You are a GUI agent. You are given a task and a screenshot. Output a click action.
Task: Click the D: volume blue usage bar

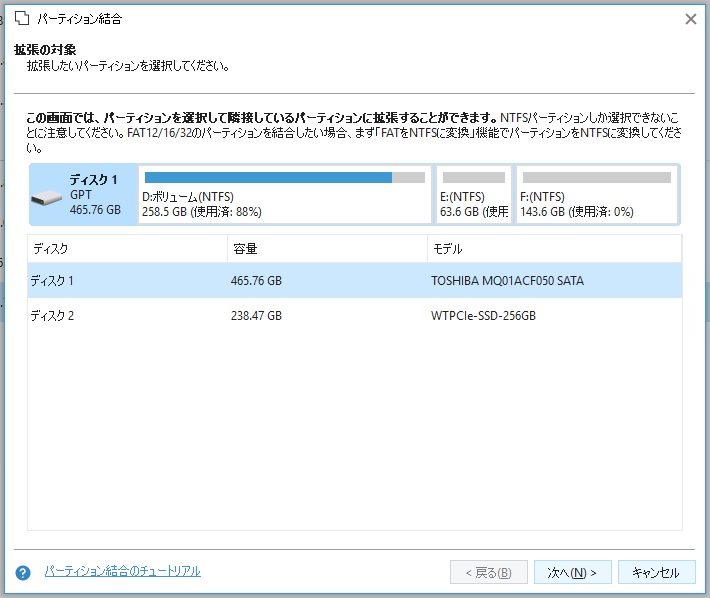click(268, 178)
